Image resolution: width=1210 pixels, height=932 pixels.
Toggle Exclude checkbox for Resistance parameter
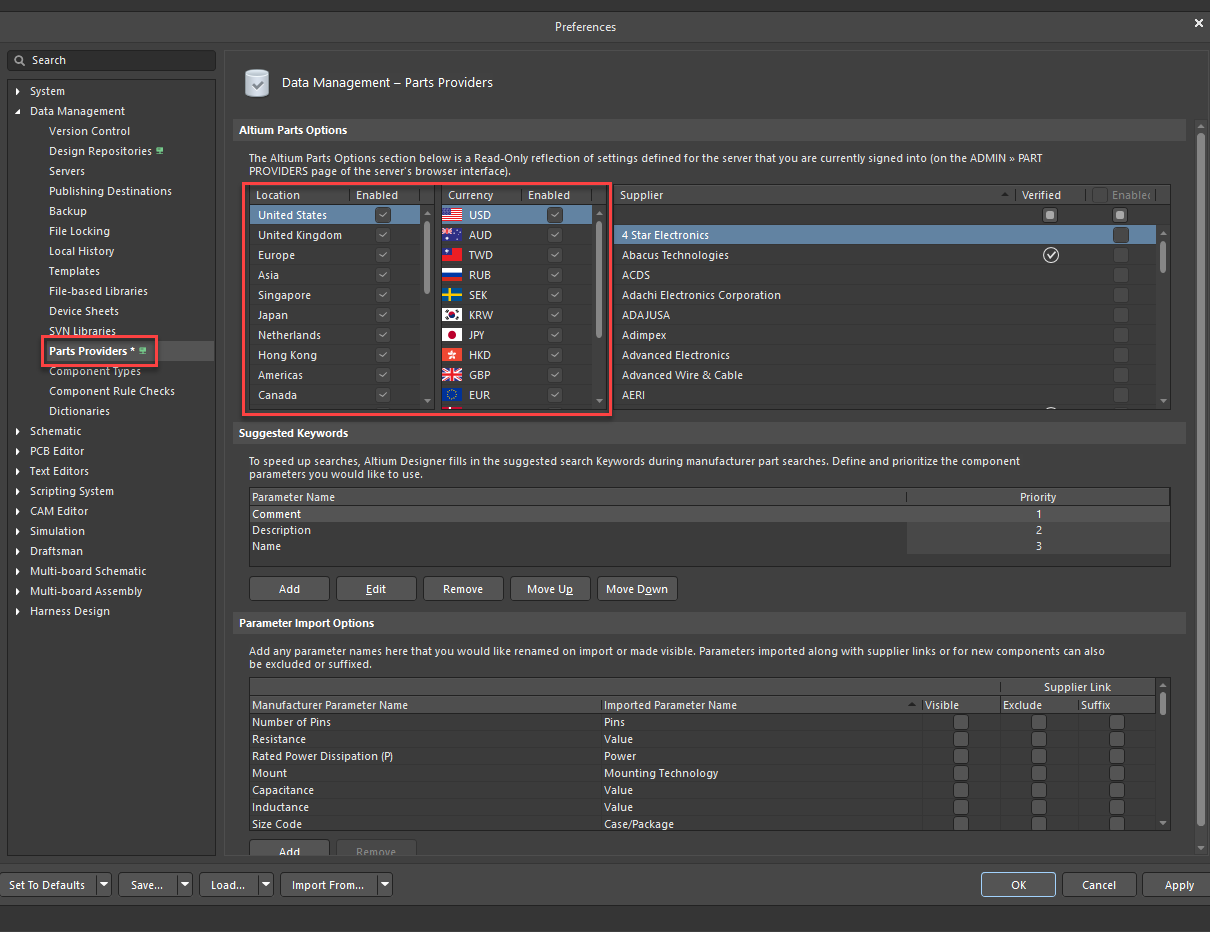pyautogui.click(x=1038, y=739)
